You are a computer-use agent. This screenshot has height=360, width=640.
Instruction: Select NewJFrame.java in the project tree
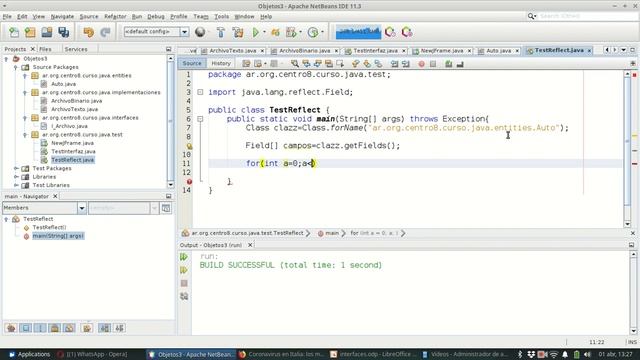[72, 143]
